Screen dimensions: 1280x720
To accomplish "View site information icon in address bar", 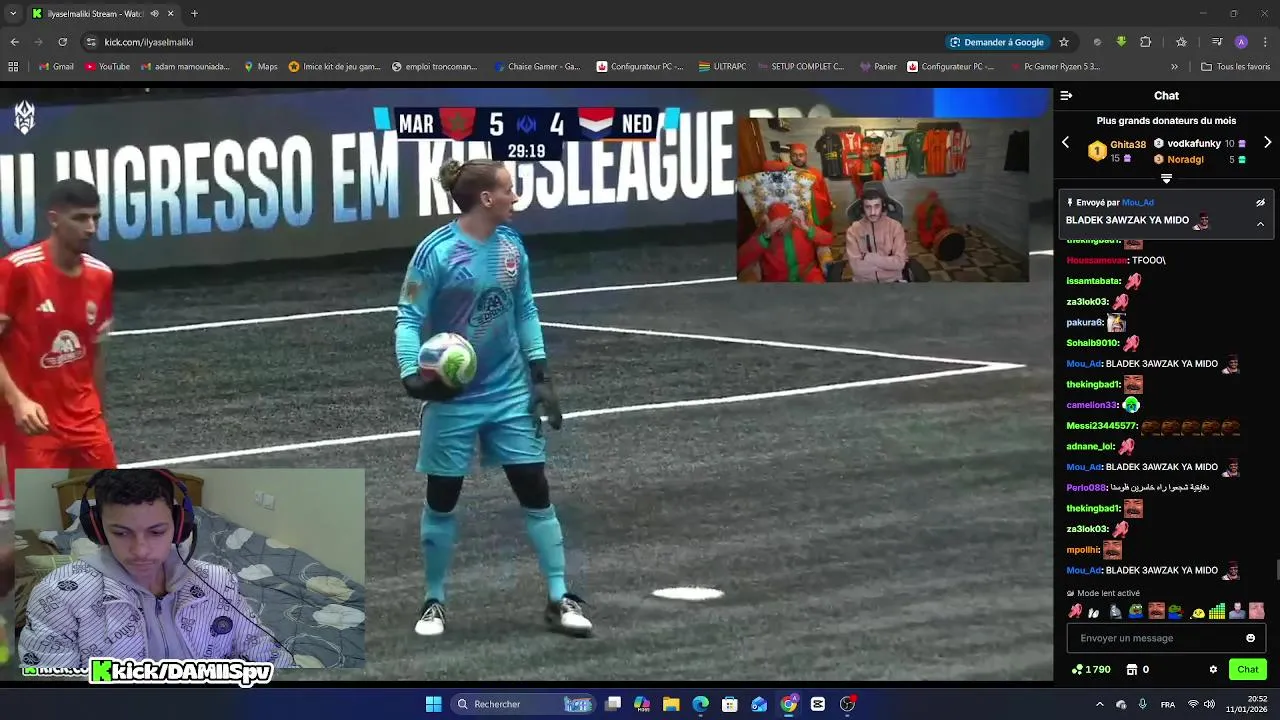I will (91, 42).
